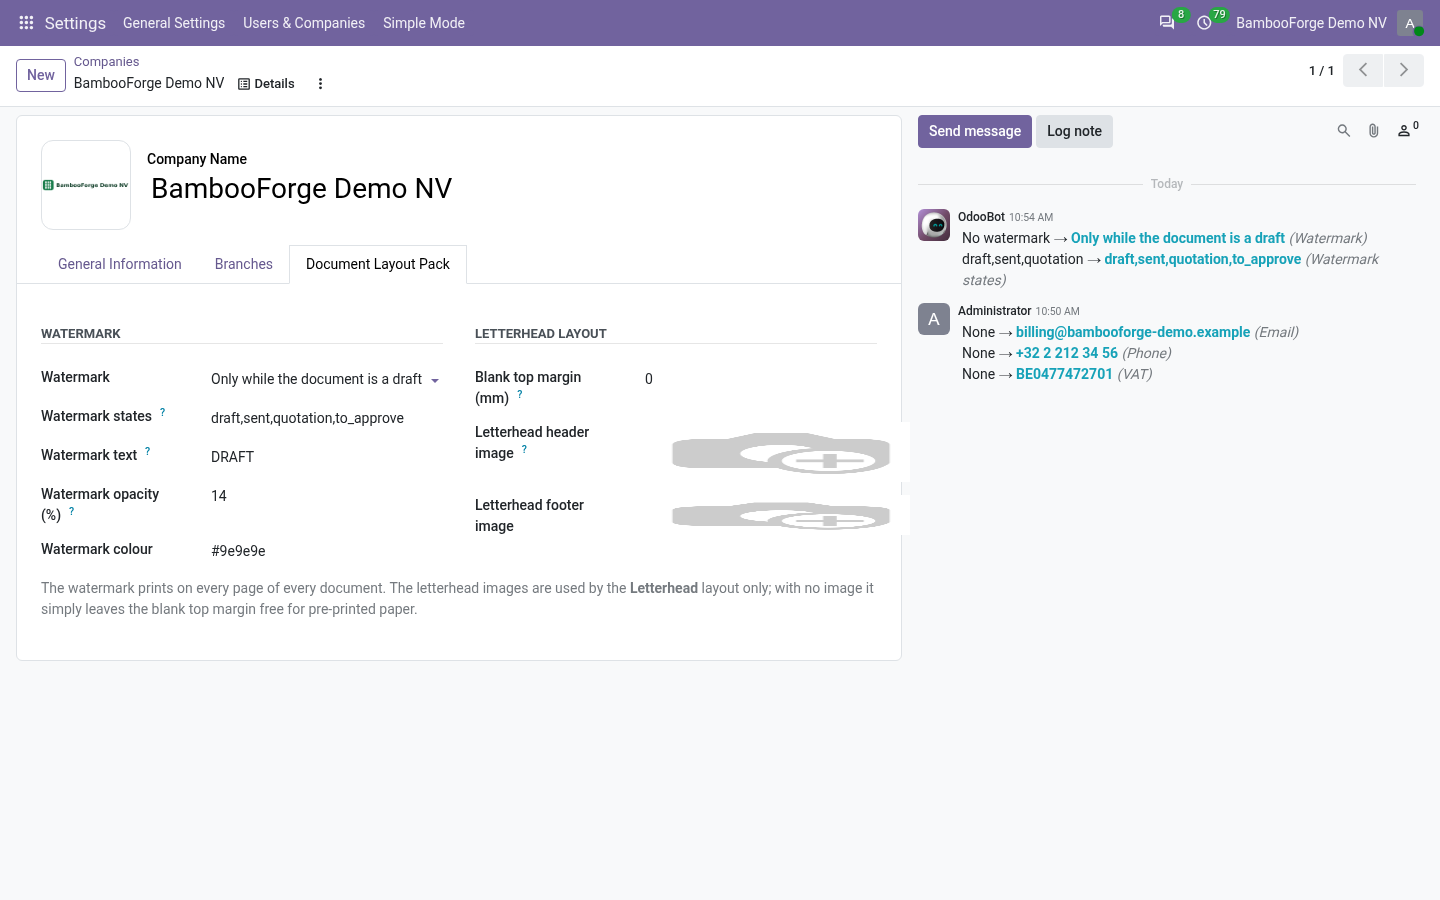Open the Simple Mode menu

(424, 23)
